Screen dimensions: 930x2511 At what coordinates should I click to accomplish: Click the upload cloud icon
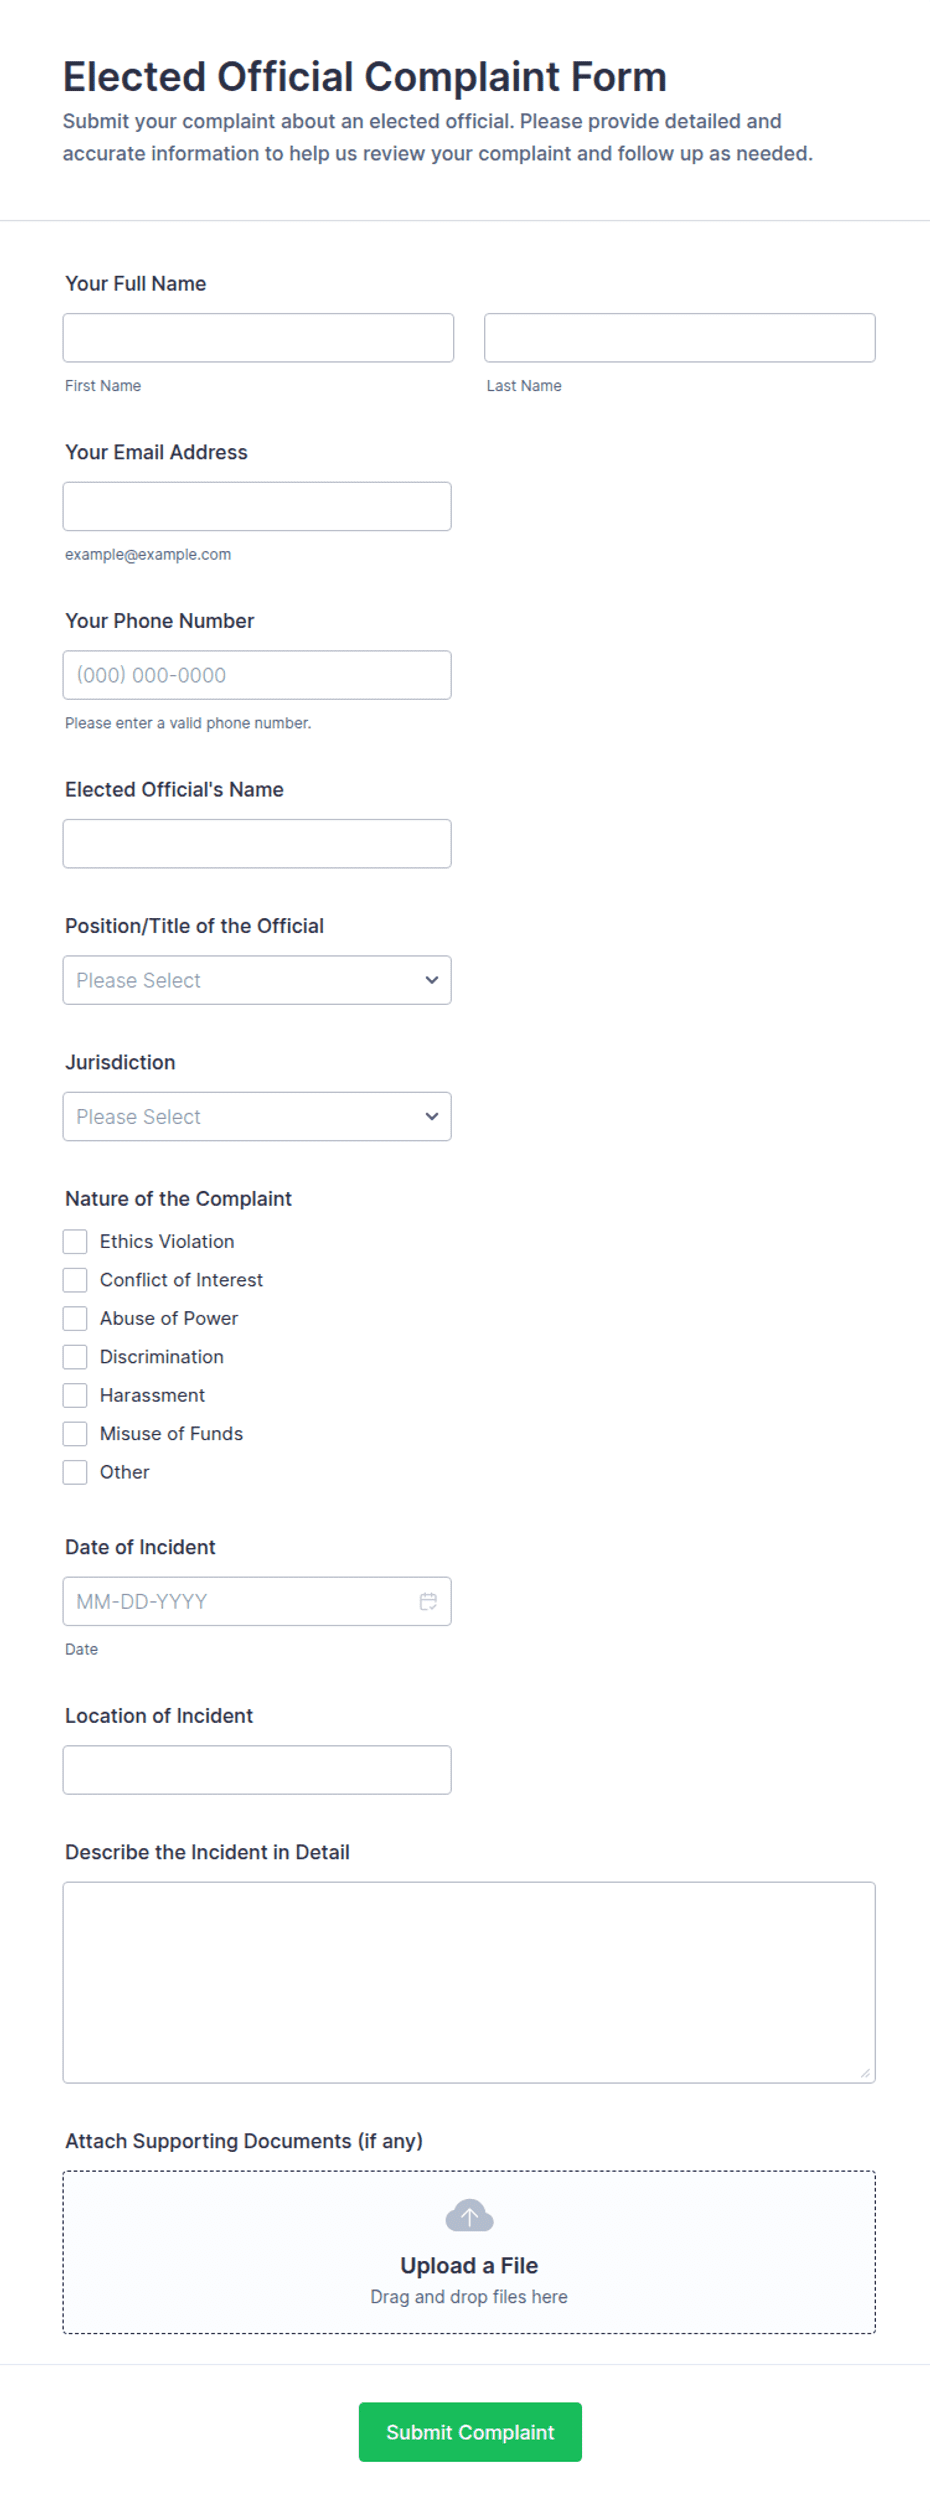tap(469, 2215)
